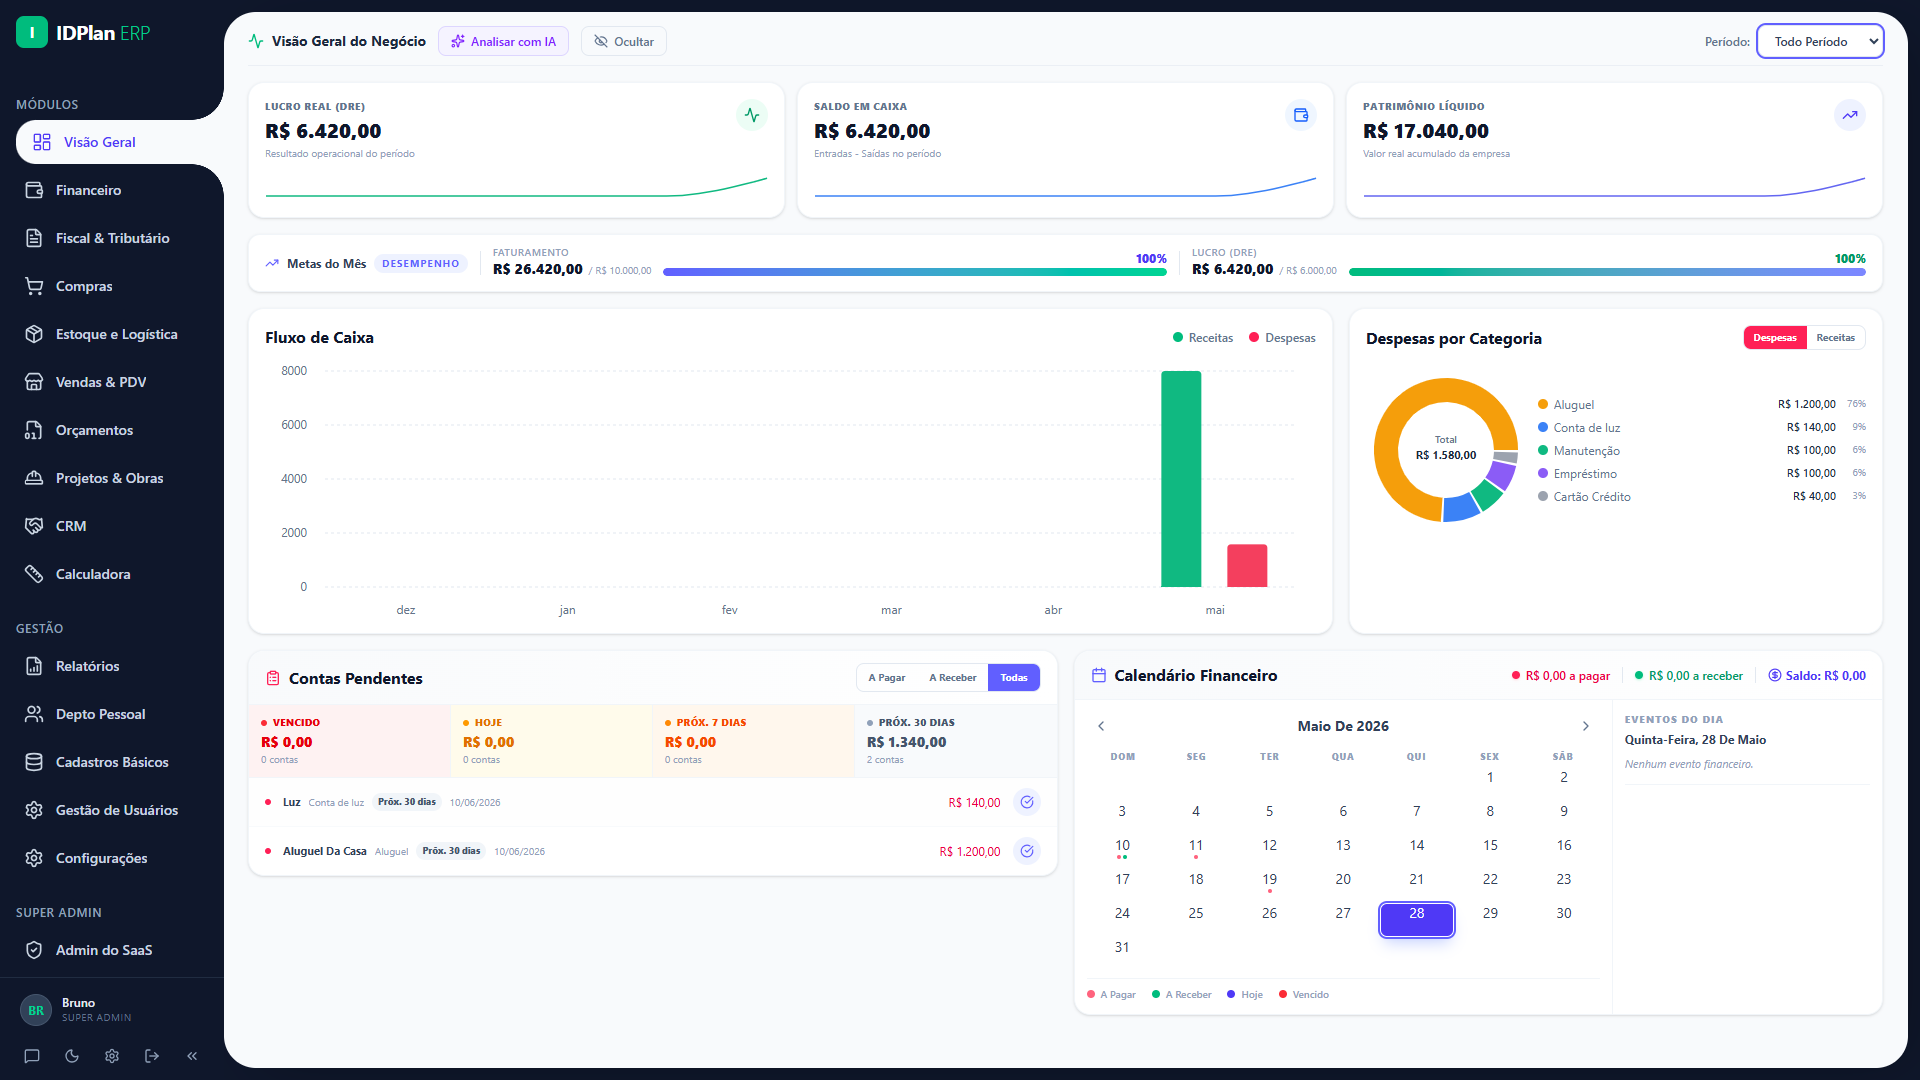Click the green May bar in chart
This screenshot has width=1920, height=1080.
1181,479
